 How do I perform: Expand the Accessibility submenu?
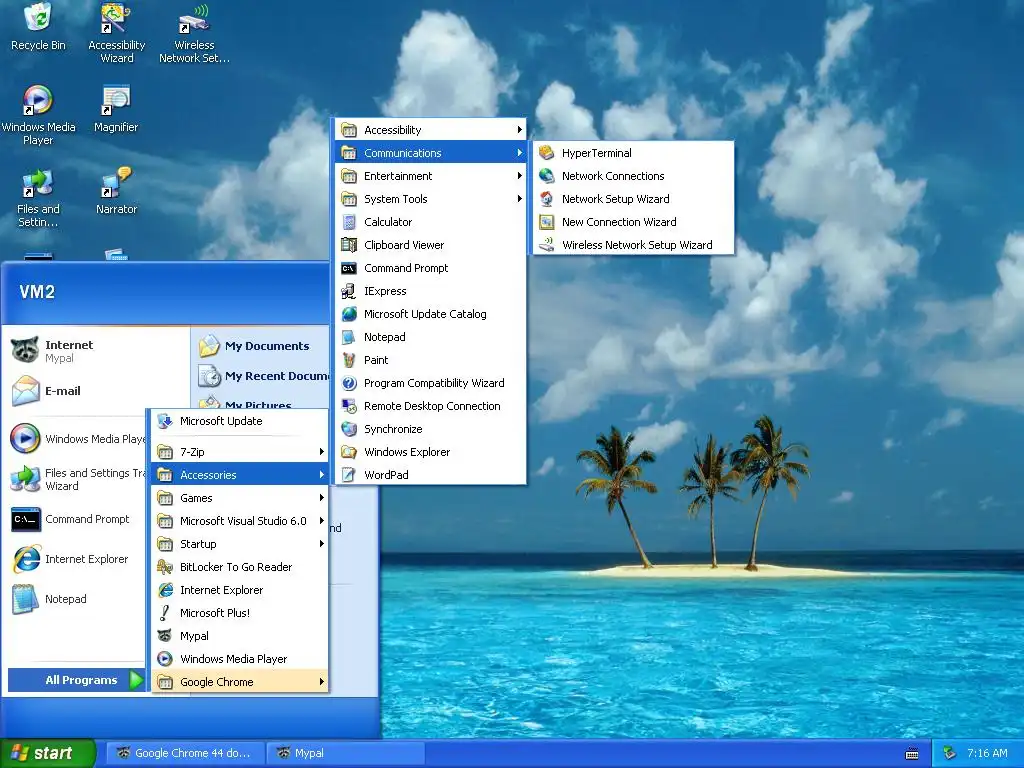tap(430, 130)
